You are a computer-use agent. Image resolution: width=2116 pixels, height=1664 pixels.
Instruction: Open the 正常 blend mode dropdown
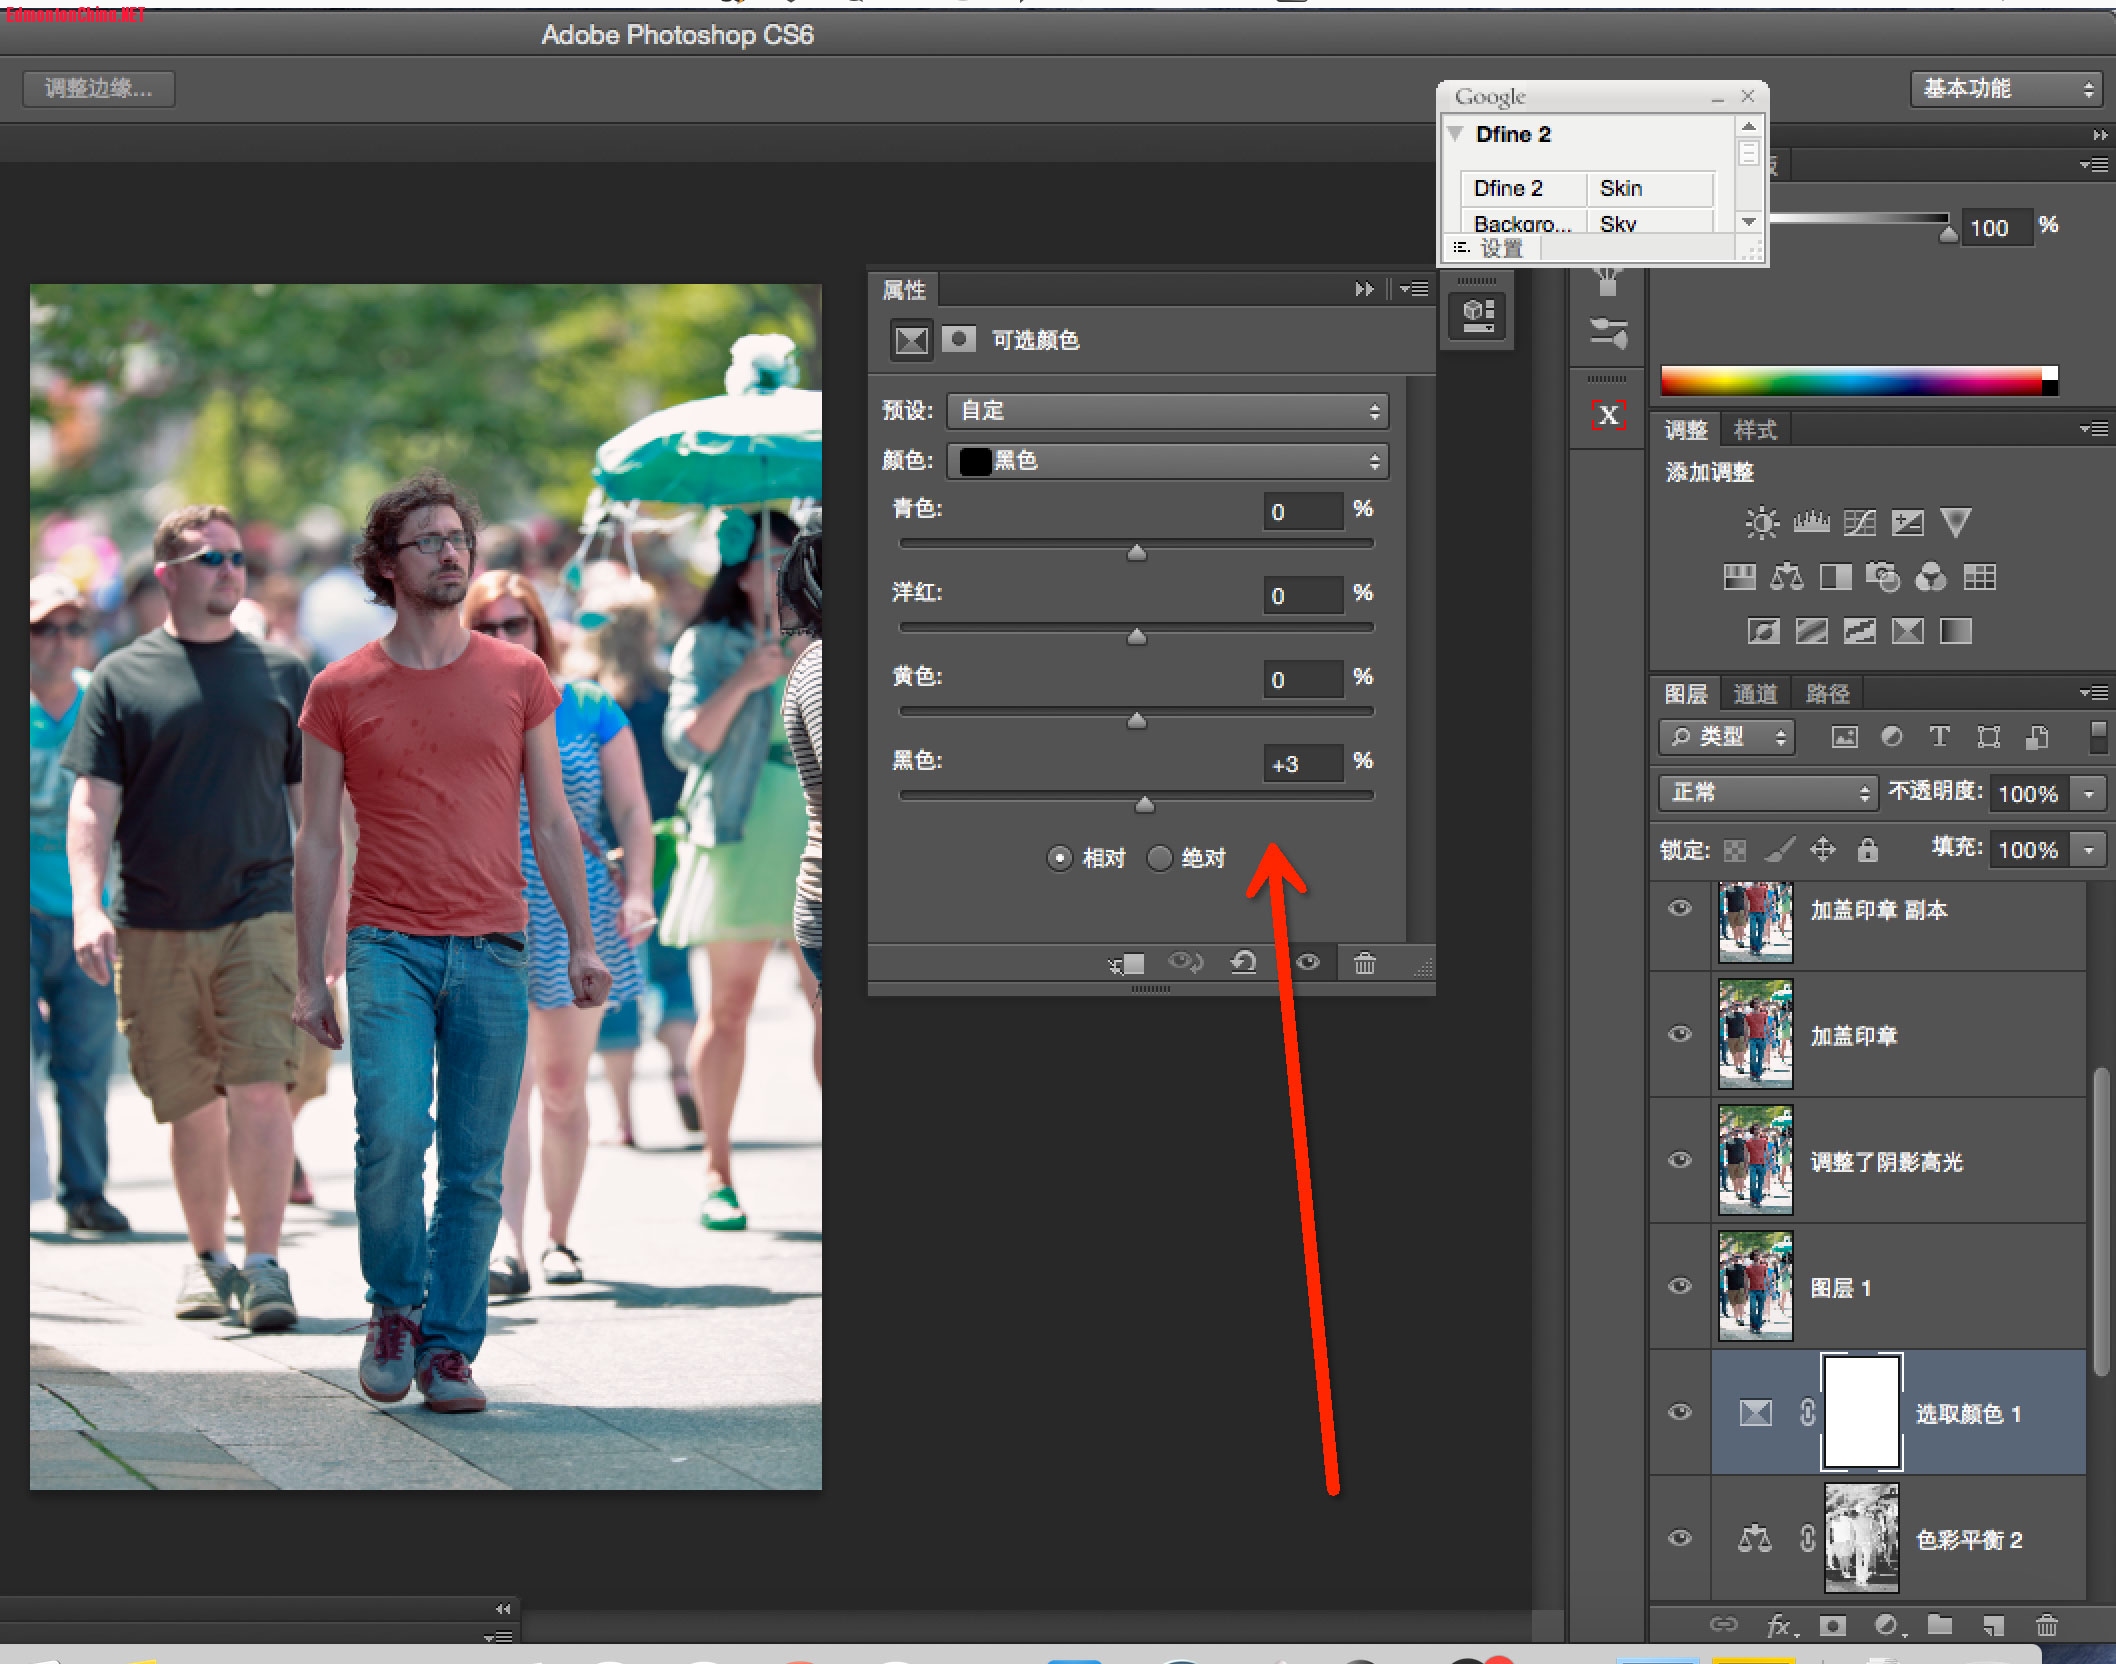coord(1767,793)
